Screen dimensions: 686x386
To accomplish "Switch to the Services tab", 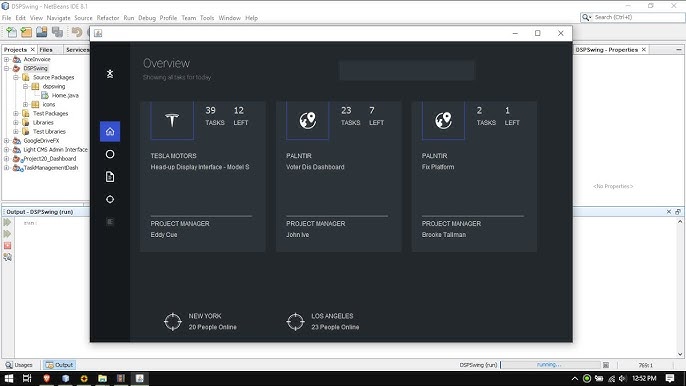I will pos(77,50).
